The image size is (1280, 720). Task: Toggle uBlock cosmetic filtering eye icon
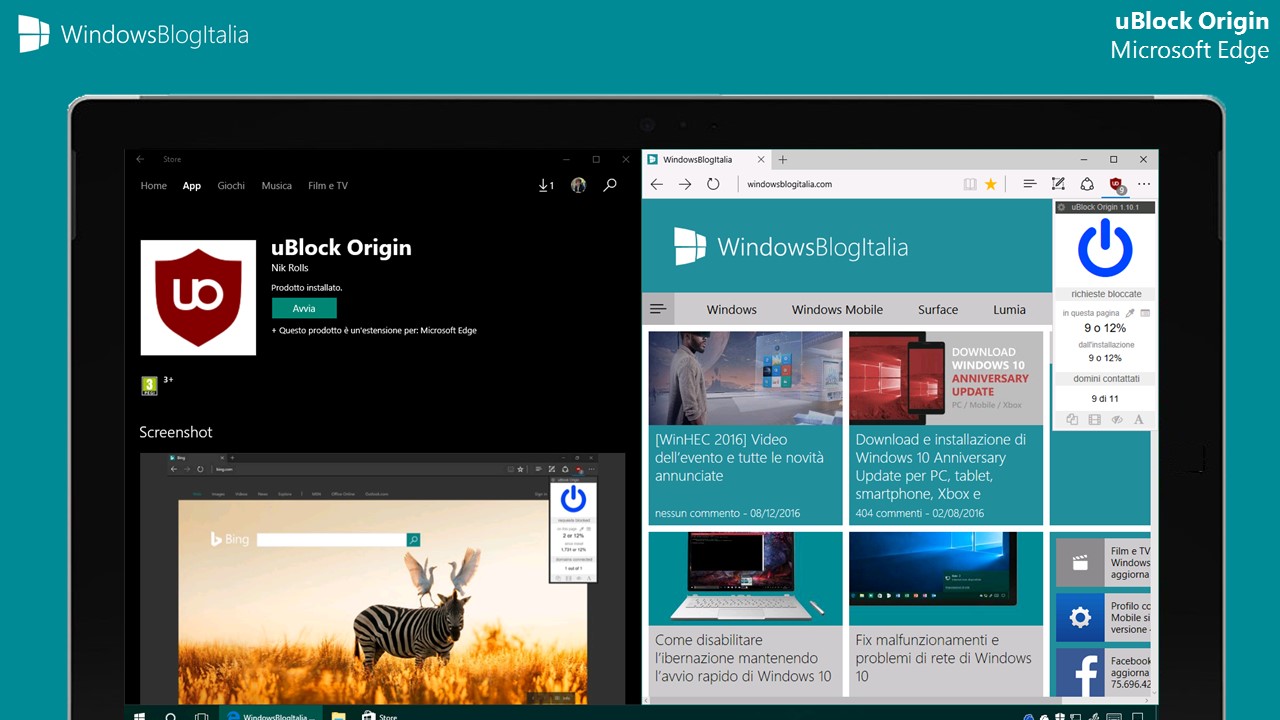(x=1117, y=420)
